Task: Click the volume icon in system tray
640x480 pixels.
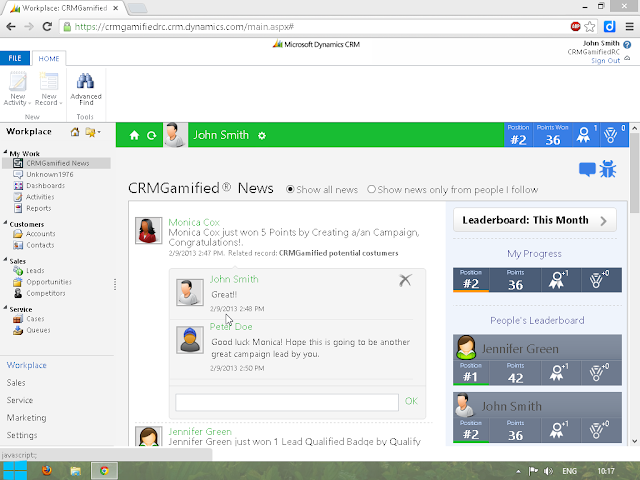Action: 548,471
